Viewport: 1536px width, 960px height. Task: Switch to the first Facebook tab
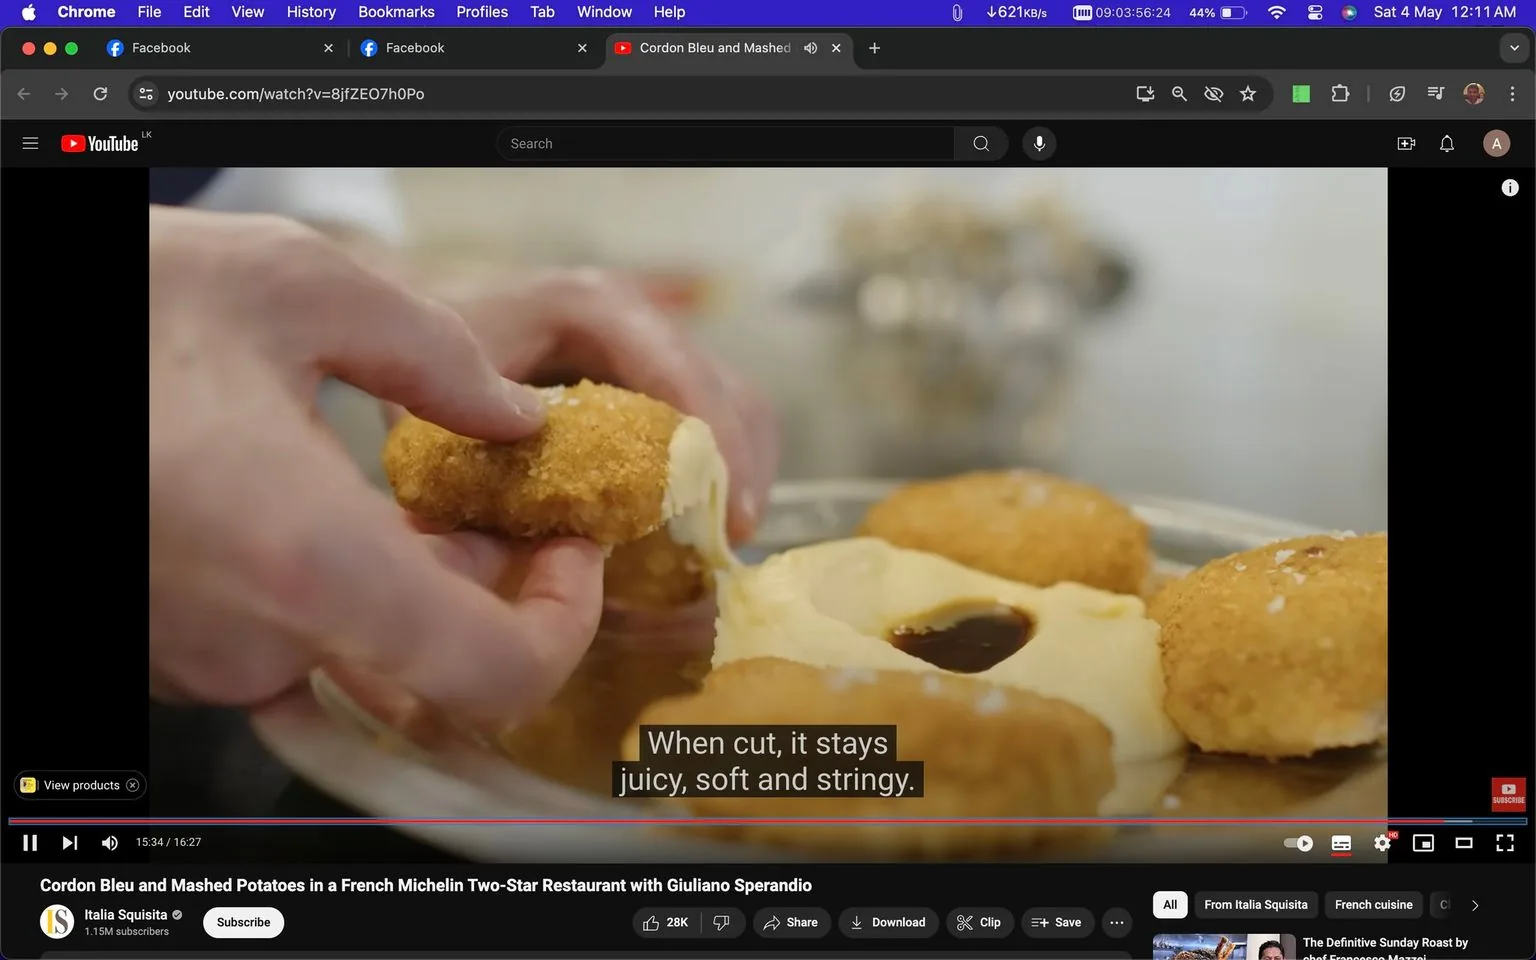tap(200, 47)
